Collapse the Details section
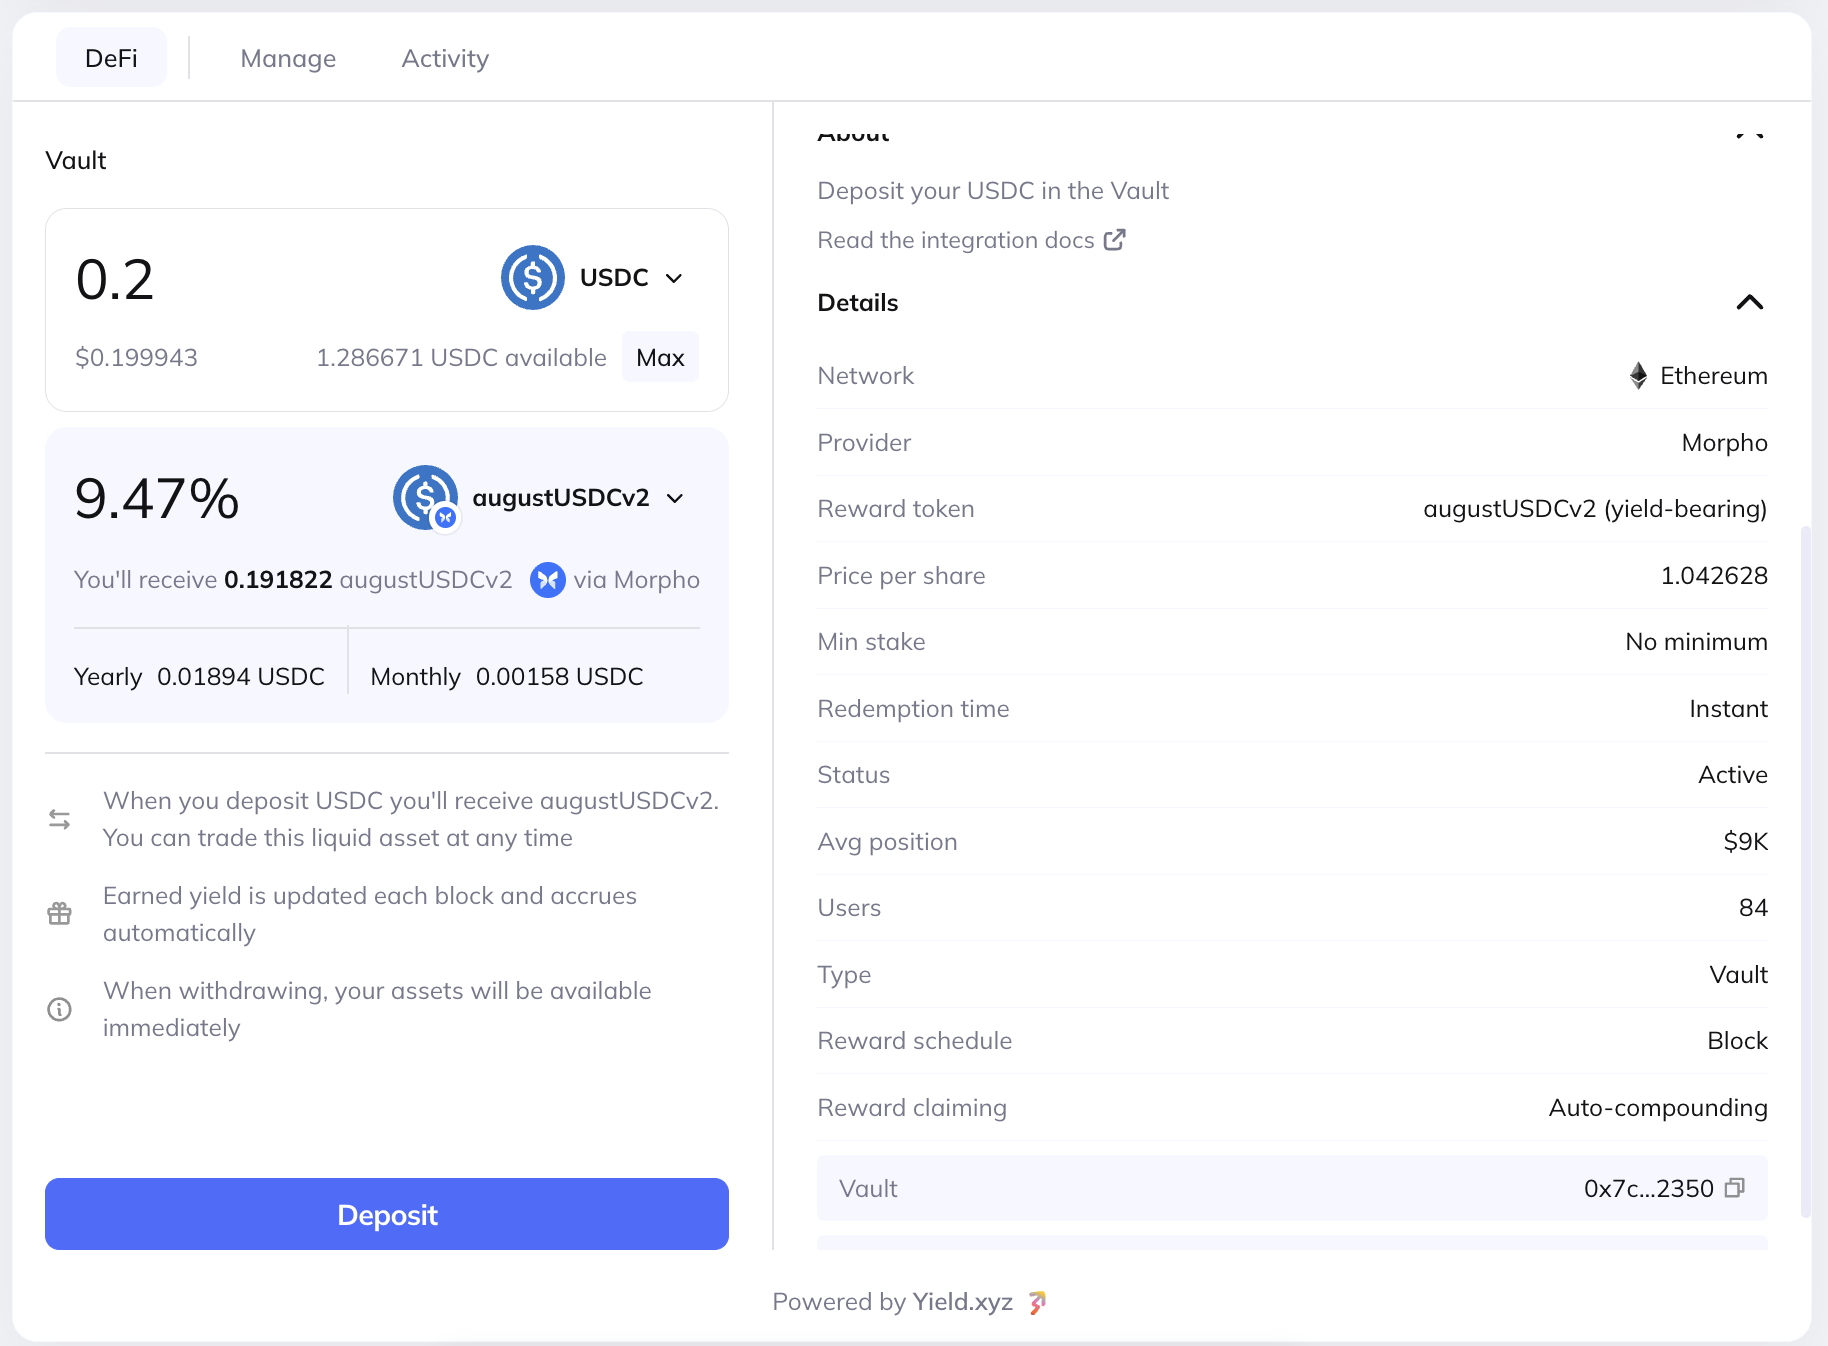 pos(1750,303)
